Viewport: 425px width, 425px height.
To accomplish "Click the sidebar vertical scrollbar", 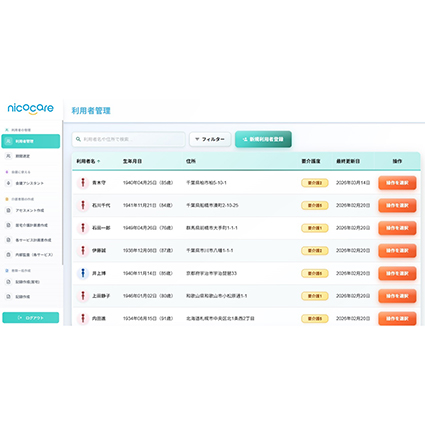I will (x=62, y=193).
